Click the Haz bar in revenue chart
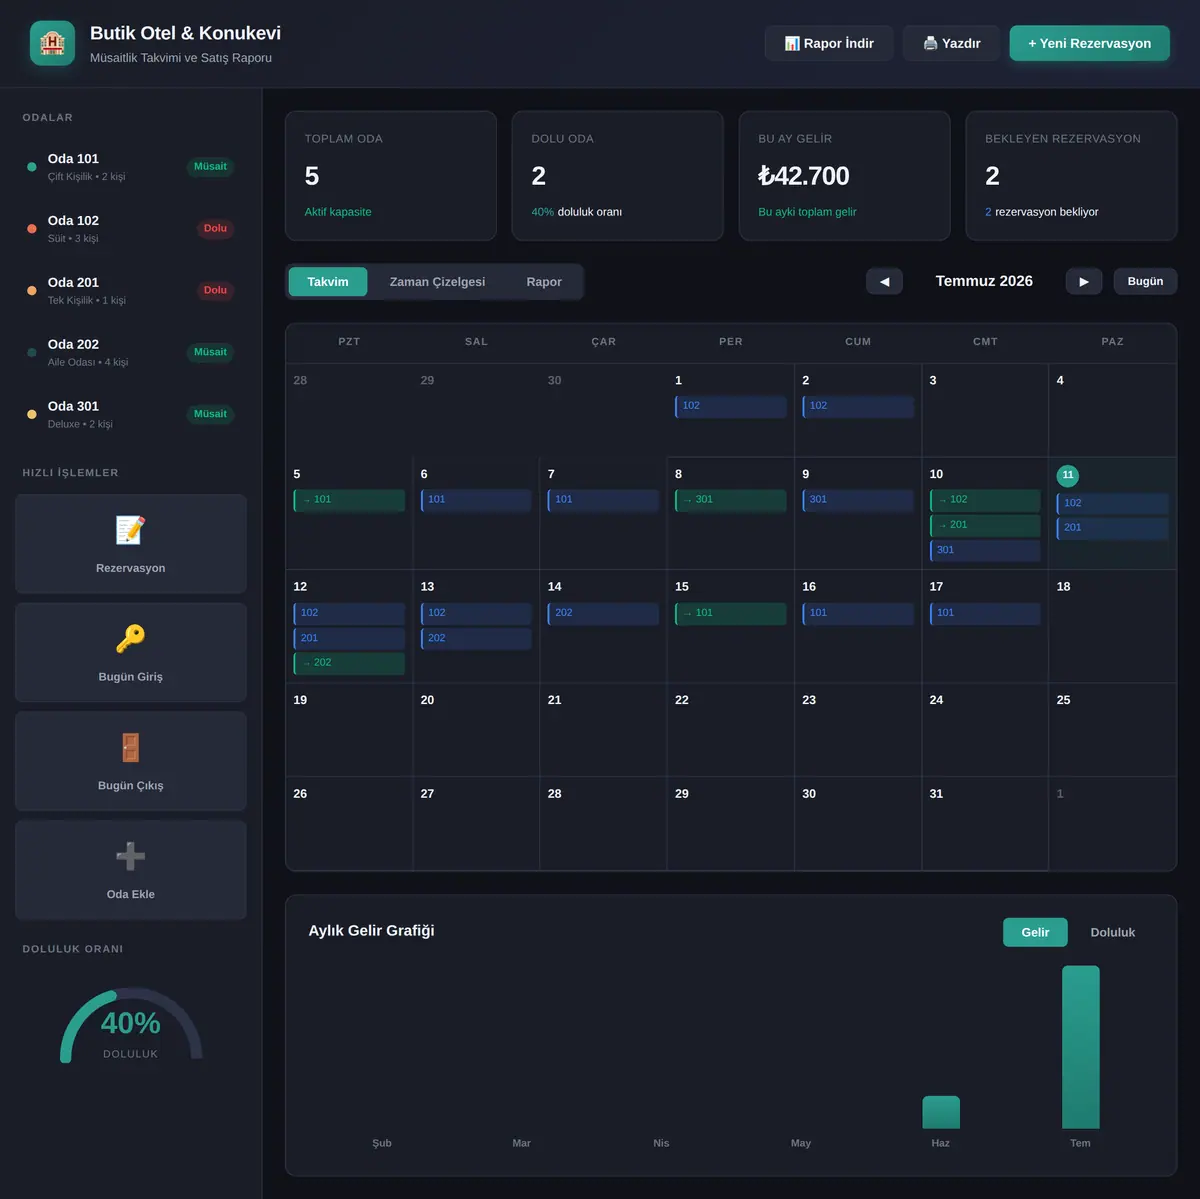1200x1199 pixels. point(941,1112)
